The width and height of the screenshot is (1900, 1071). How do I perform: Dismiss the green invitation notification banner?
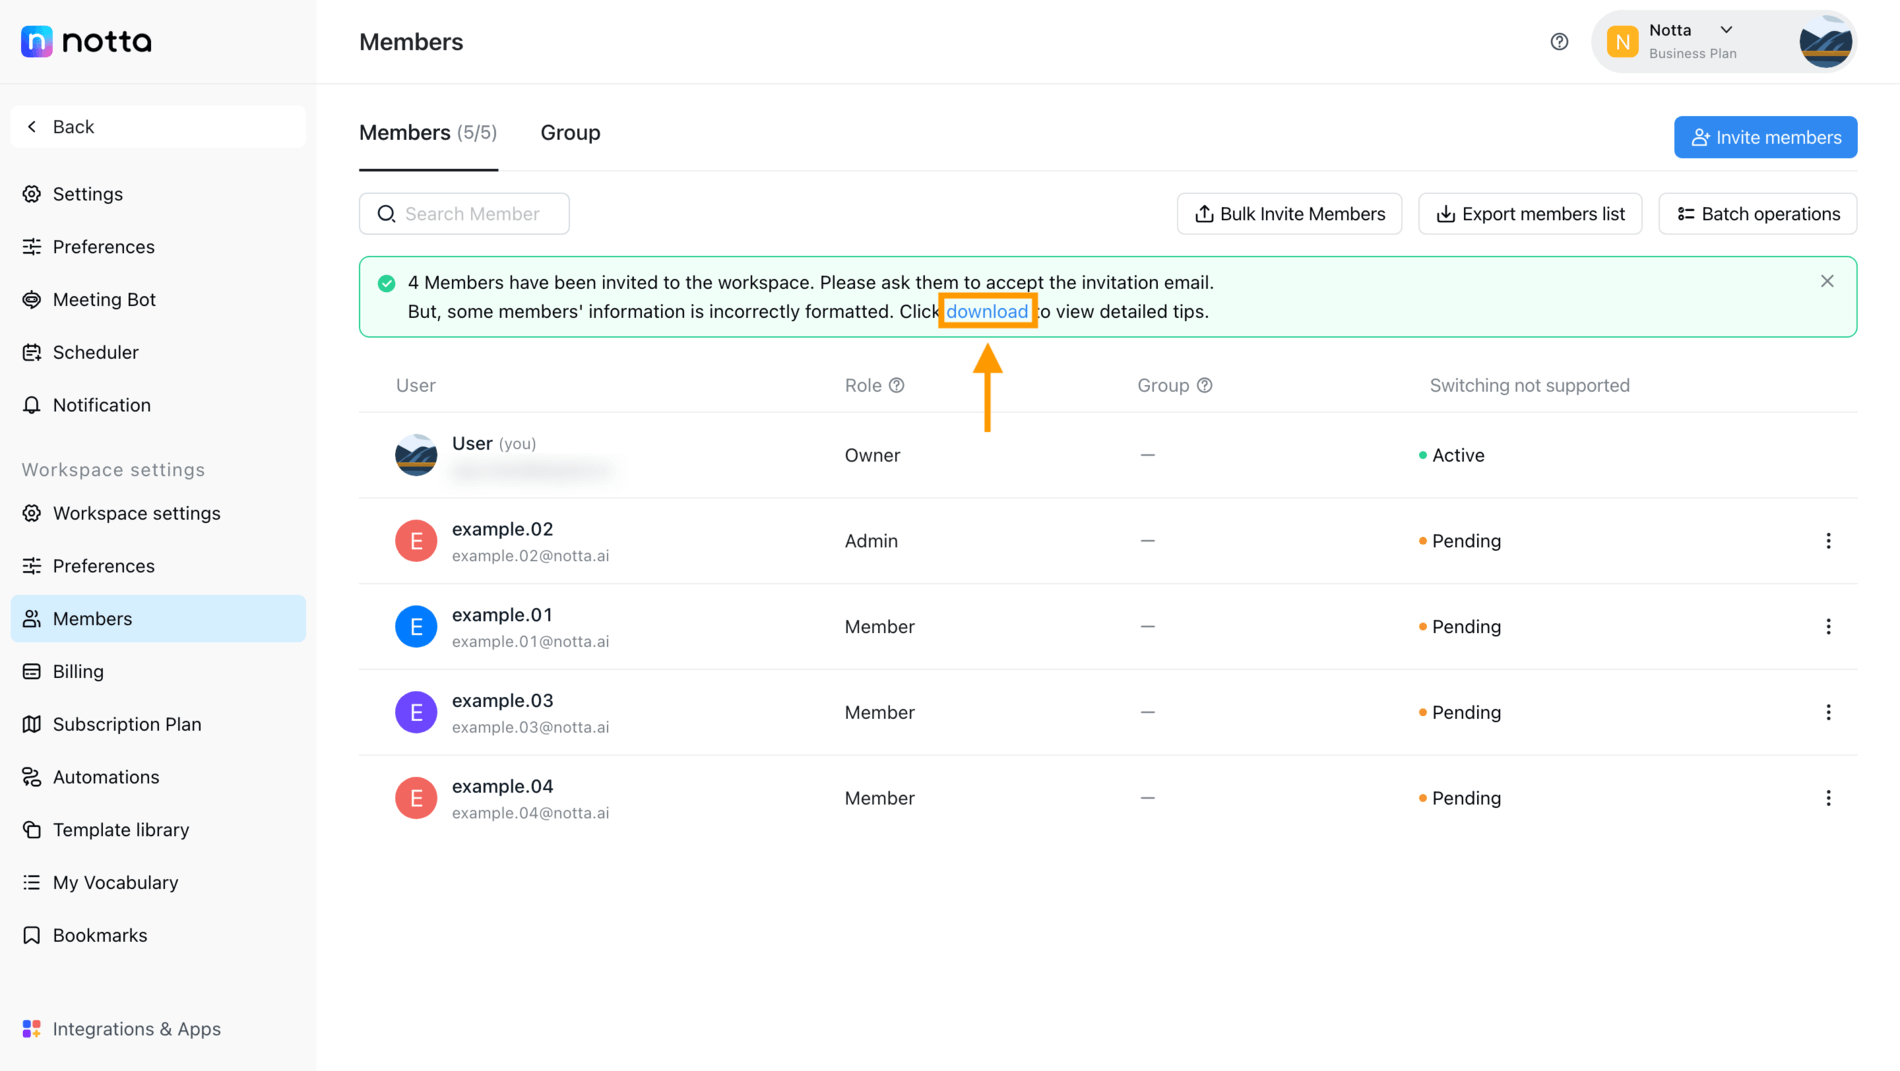(x=1827, y=281)
